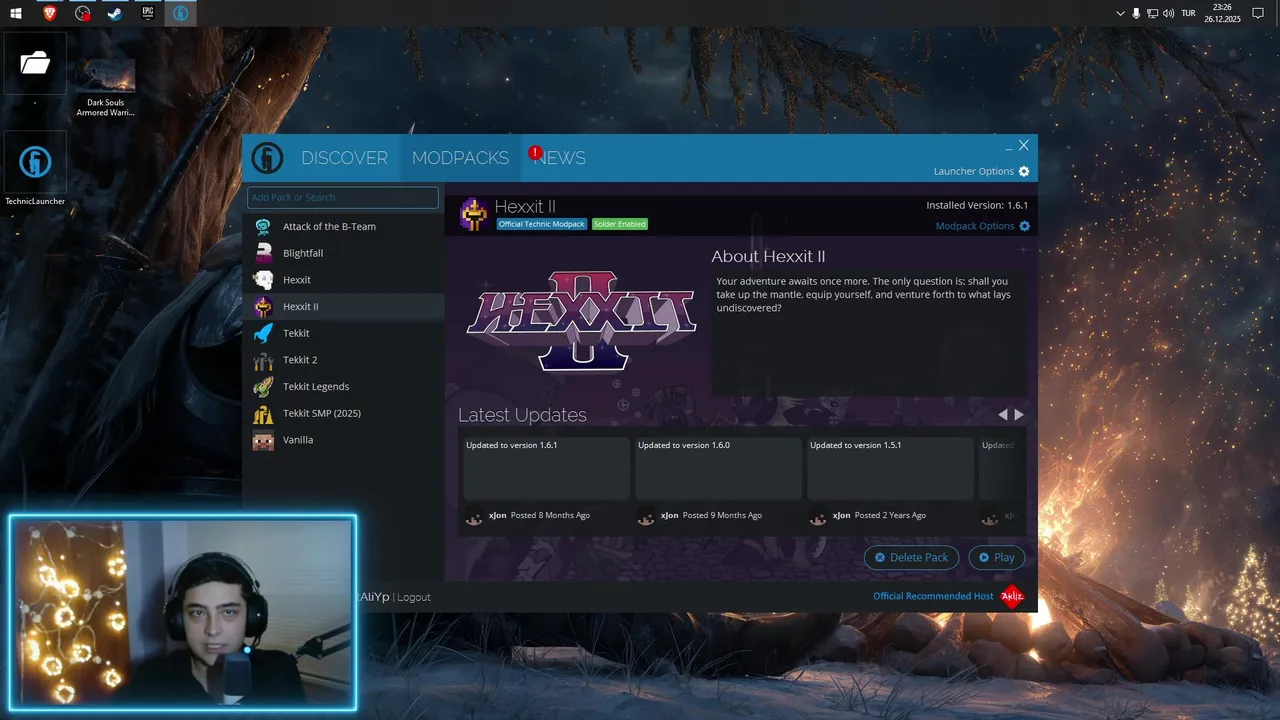Click the Play button
The width and height of the screenshot is (1280, 720).
(x=996, y=558)
